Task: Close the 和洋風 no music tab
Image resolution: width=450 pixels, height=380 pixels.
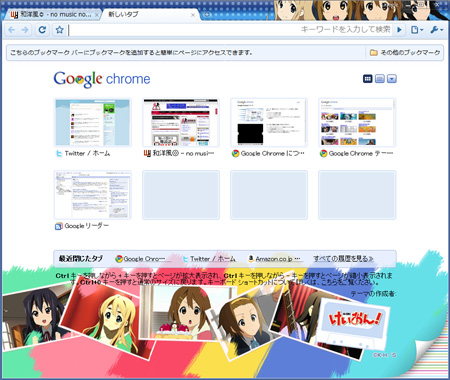Action: pyautogui.click(x=97, y=15)
